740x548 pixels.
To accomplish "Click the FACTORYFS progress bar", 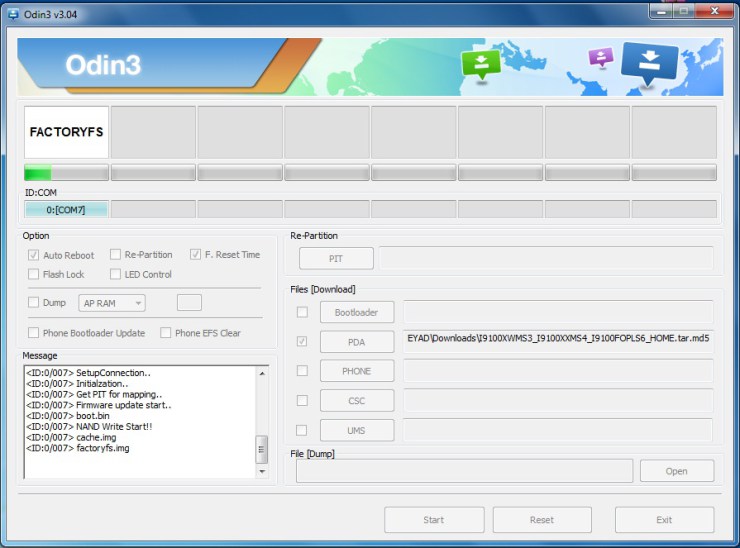I will tap(66, 173).
